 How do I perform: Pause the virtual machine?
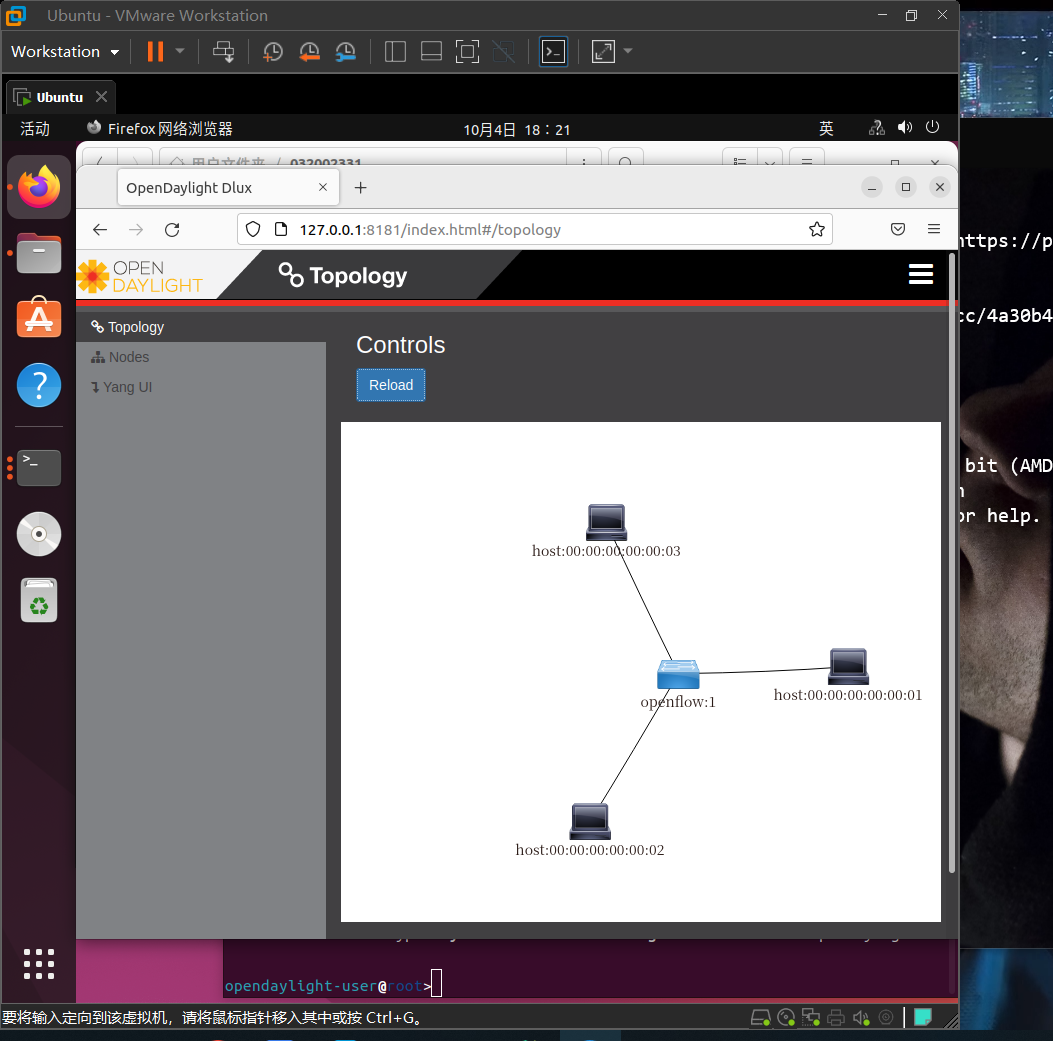155,52
